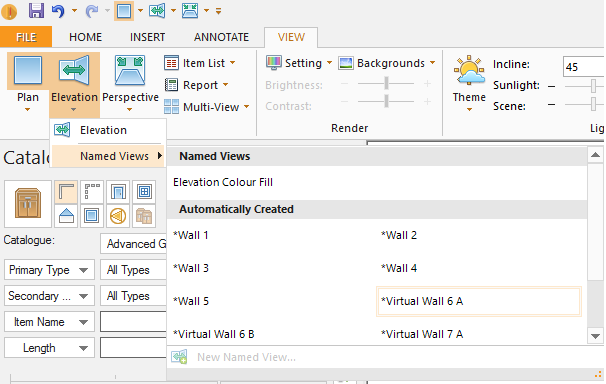Choose Elevation from the dropdown menu
Viewport: 606px width, 384px height.
108,130
